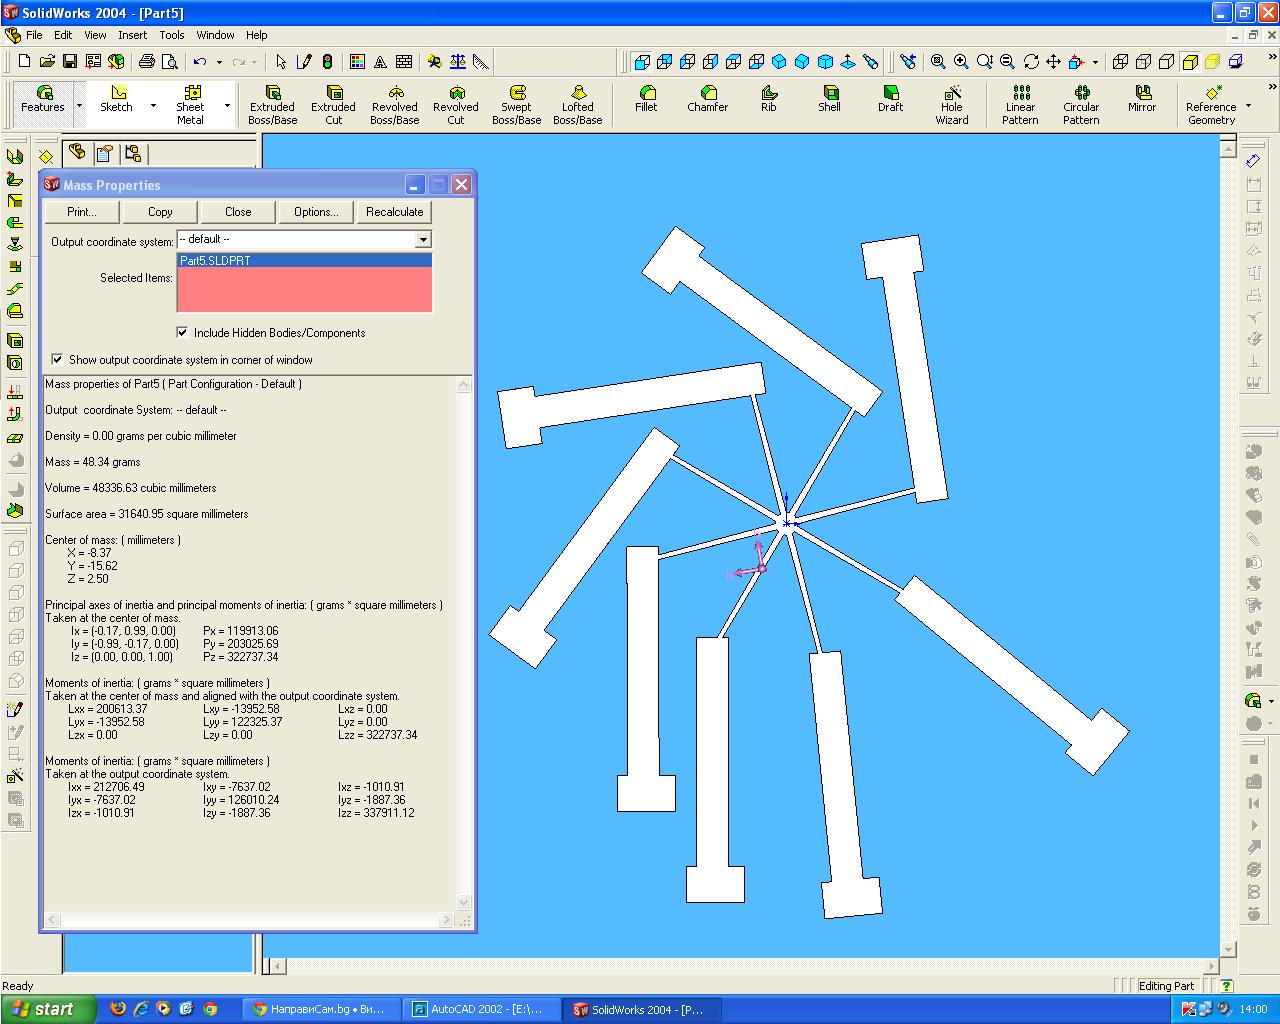Toggle Include Hidden Bodies/Components checkbox
This screenshot has height=1024, width=1280.
[182, 333]
